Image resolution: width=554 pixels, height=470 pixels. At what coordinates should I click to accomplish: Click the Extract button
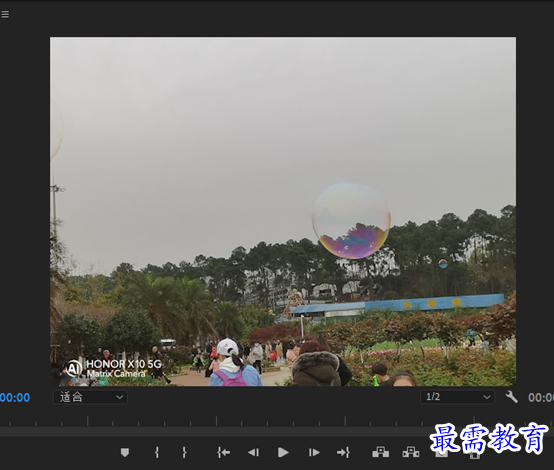pyautogui.click(x=411, y=452)
